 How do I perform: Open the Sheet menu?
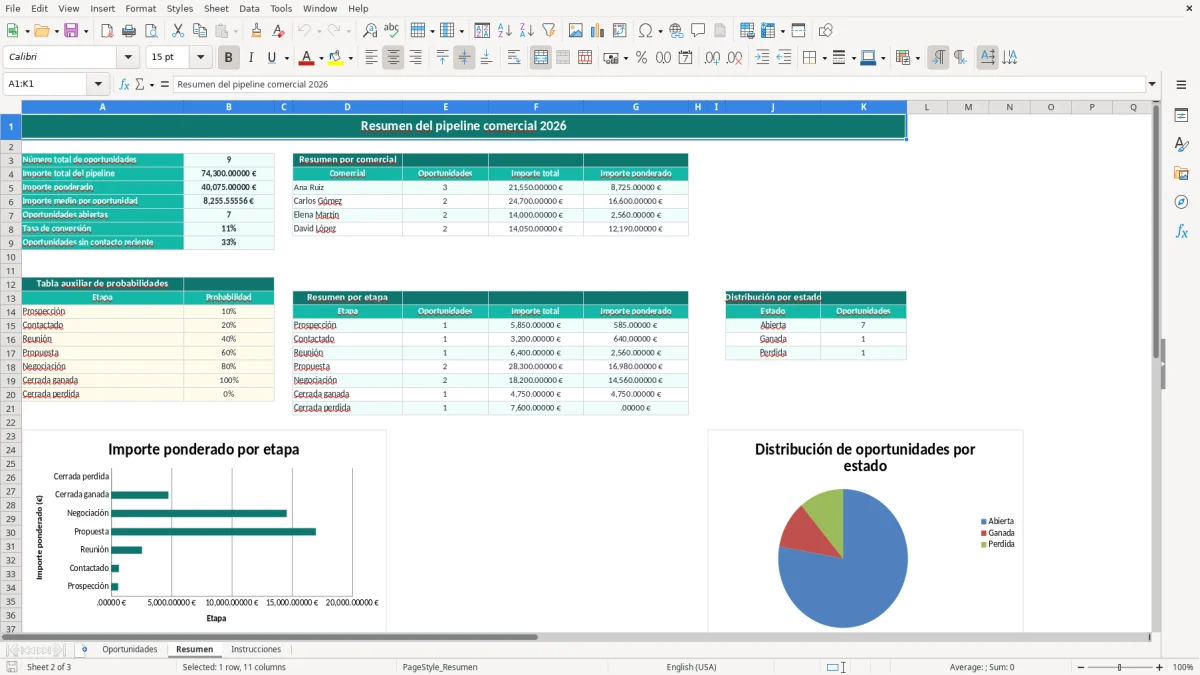pyautogui.click(x=216, y=8)
